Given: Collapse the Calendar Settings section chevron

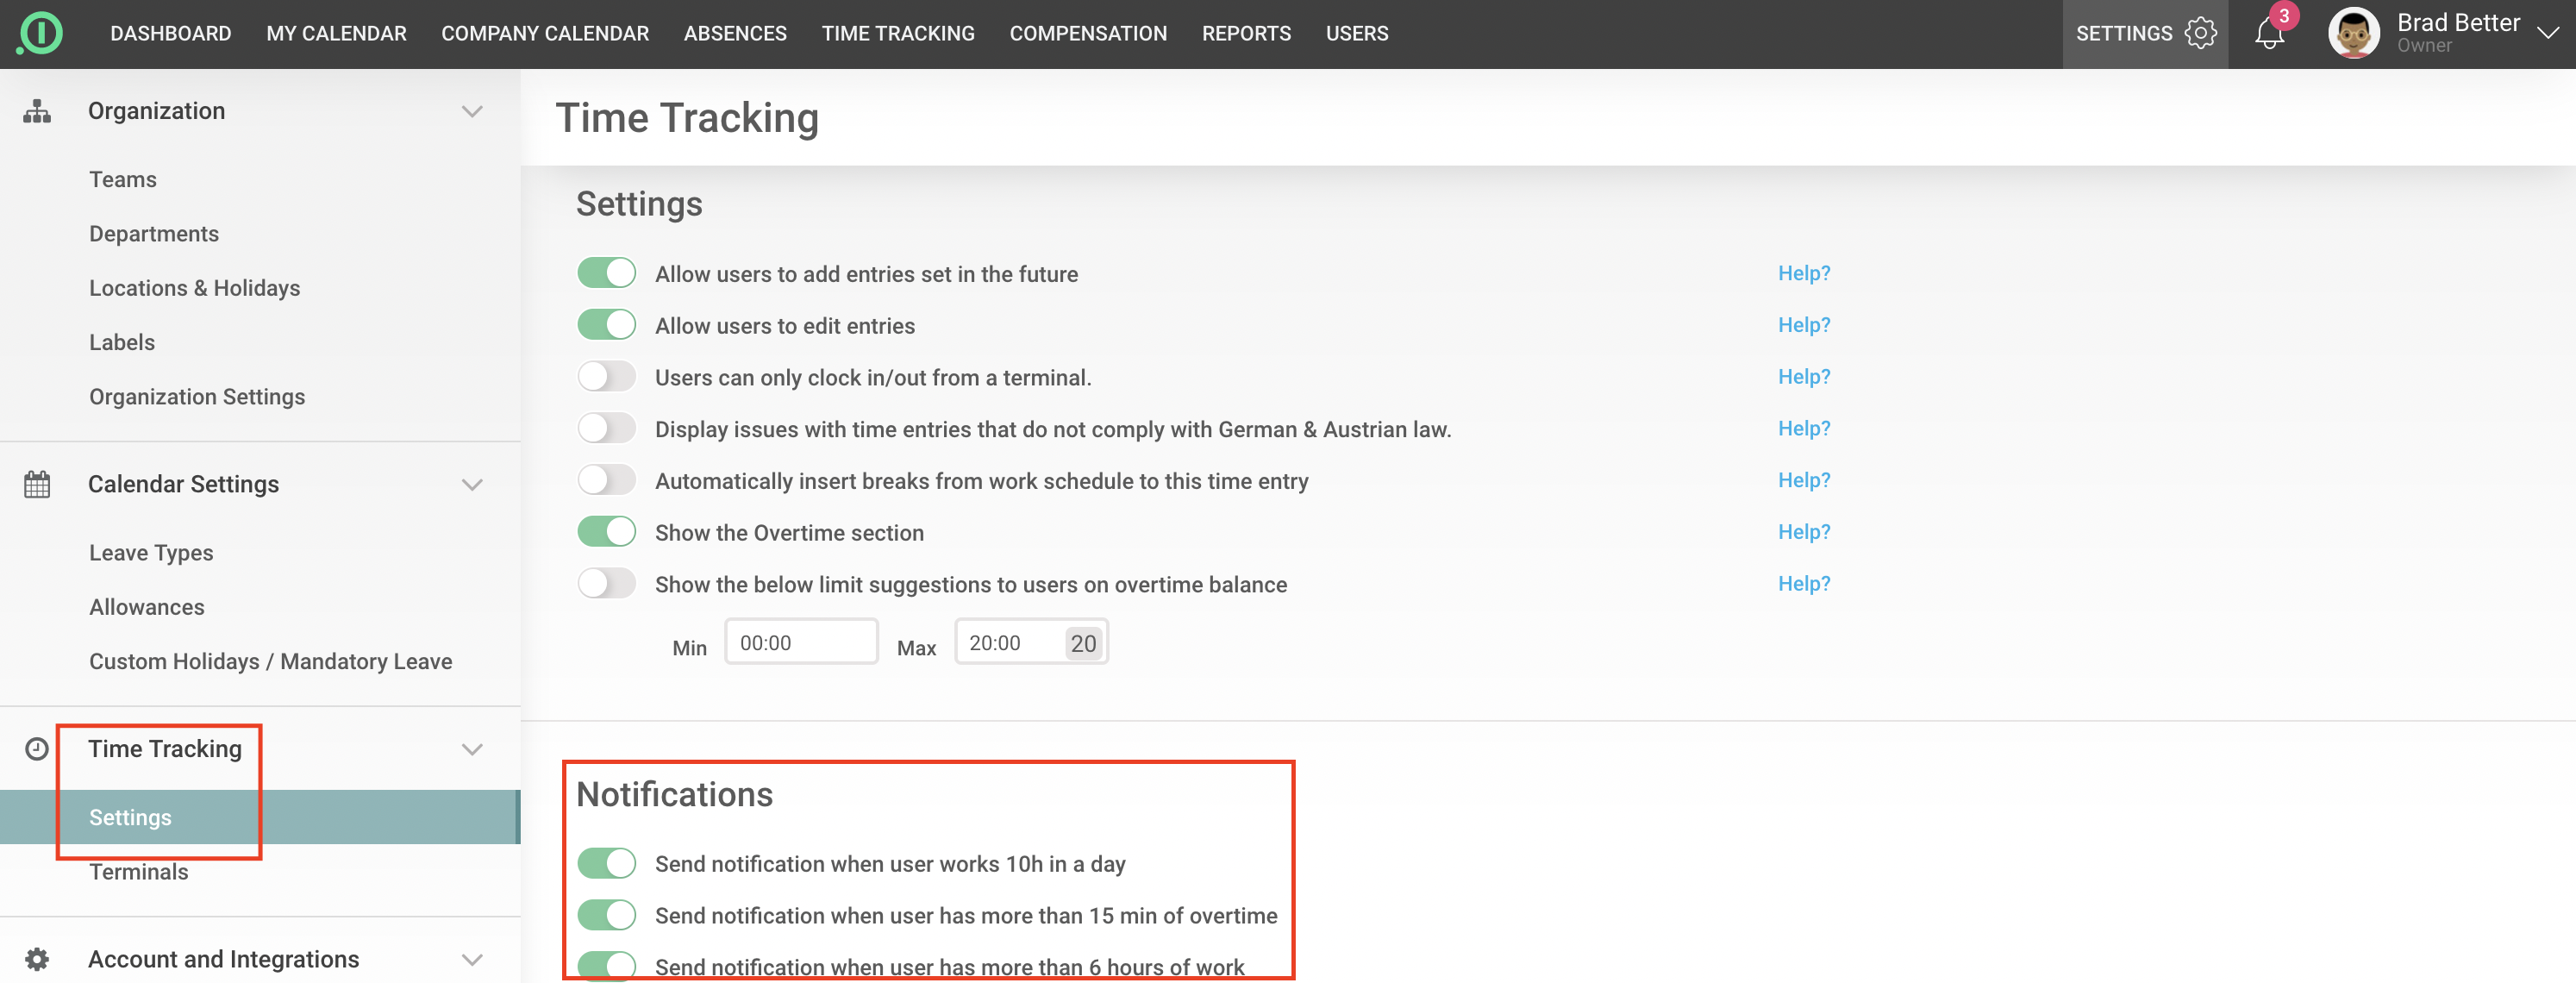Looking at the screenshot, I should pyautogui.click(x=472, y=484).
